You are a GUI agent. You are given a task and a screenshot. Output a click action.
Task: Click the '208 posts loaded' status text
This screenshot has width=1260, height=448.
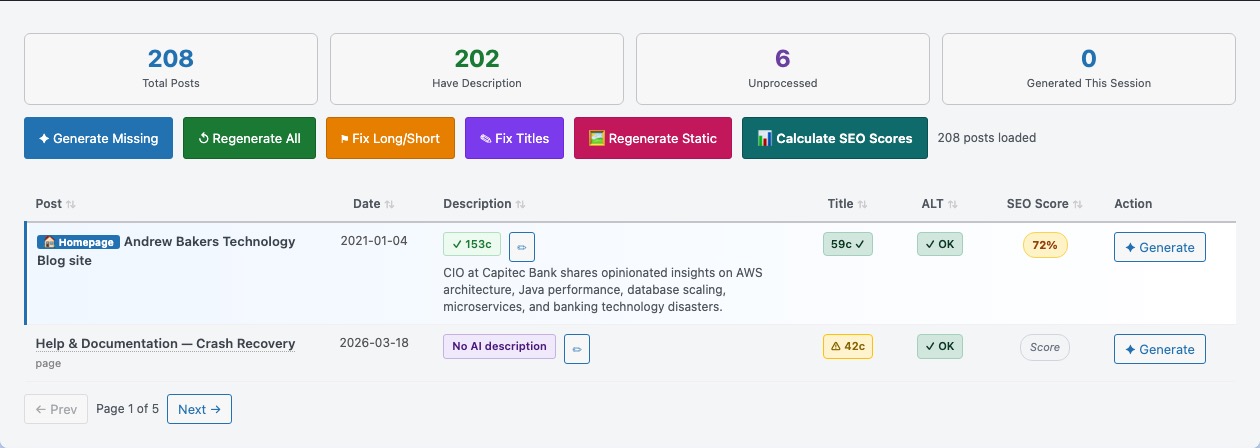click(x=987, y=138)
